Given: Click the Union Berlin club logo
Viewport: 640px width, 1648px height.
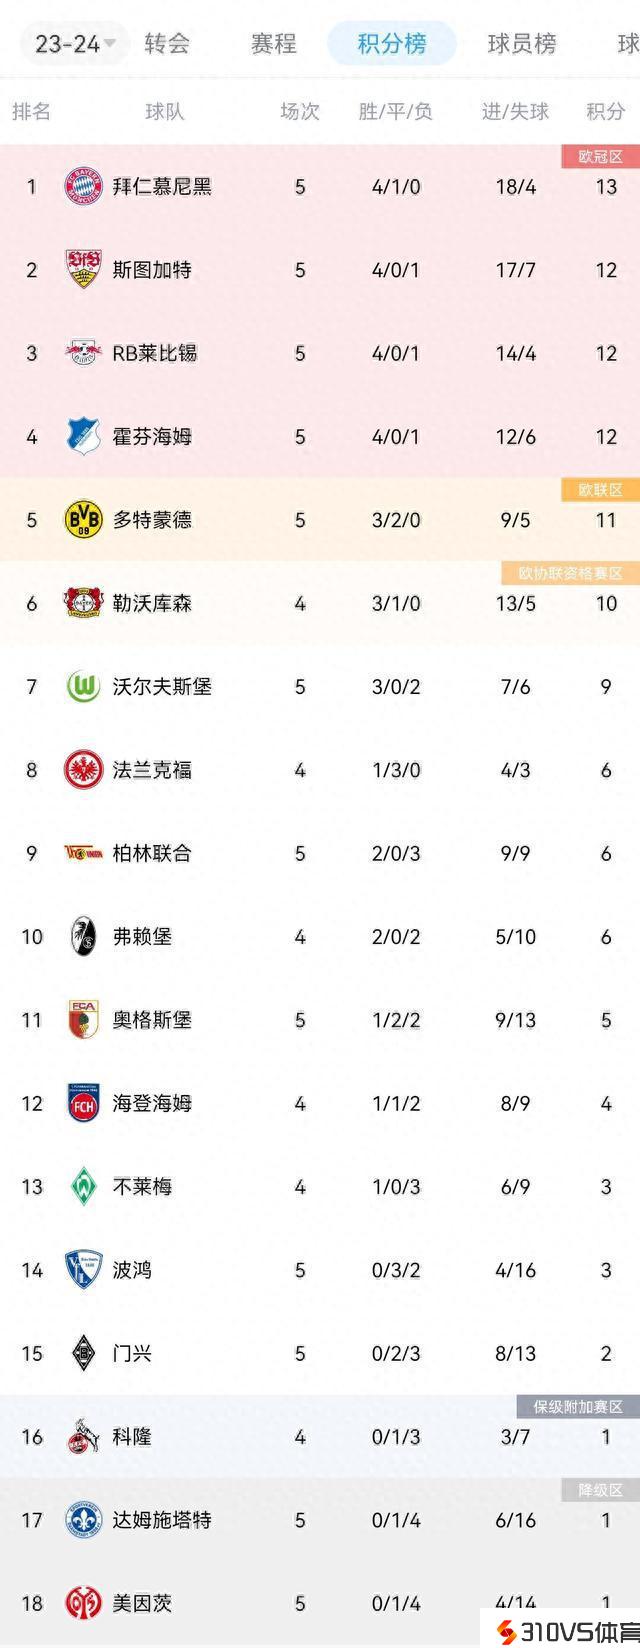Looking at the screenshot, I should point(83,853).
